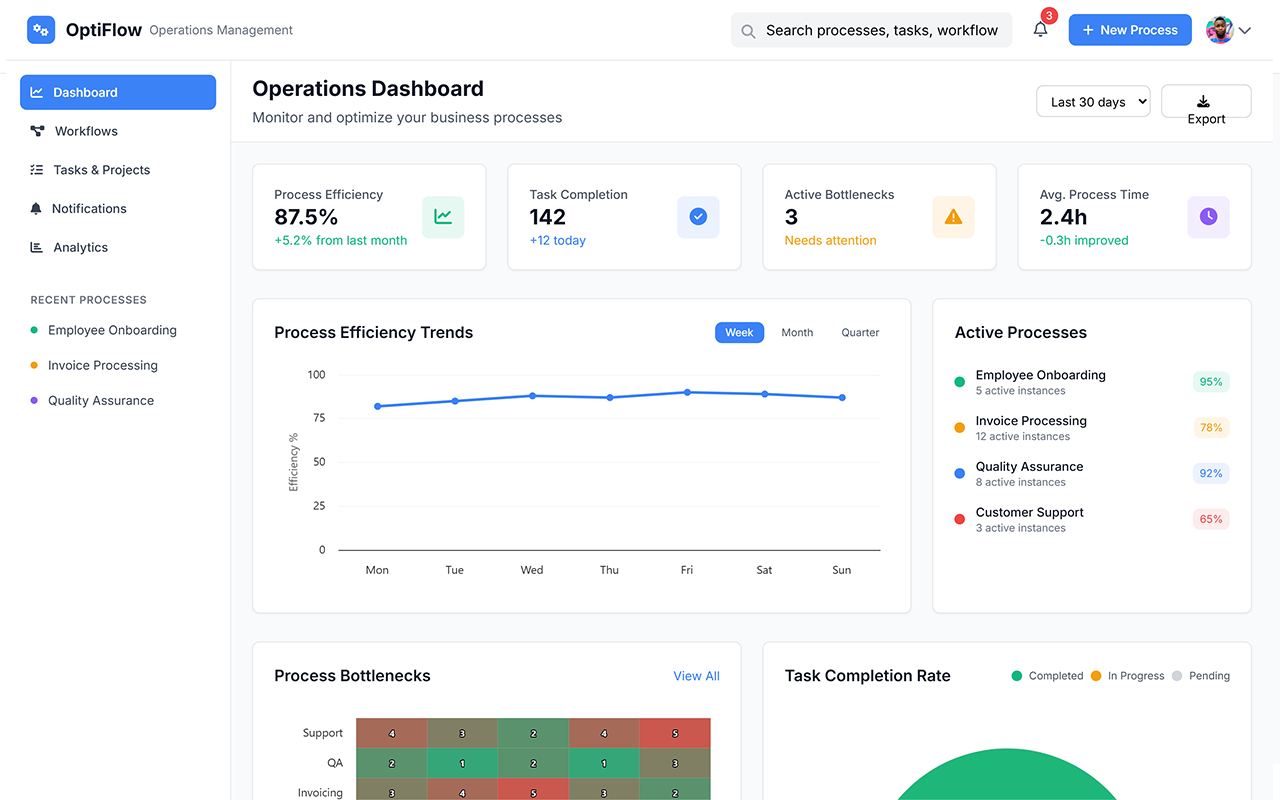Image resolution: width=1280 pixels, height=800 pixels.
Task: Click the search magnifier icon
Action: coord(748,31)
